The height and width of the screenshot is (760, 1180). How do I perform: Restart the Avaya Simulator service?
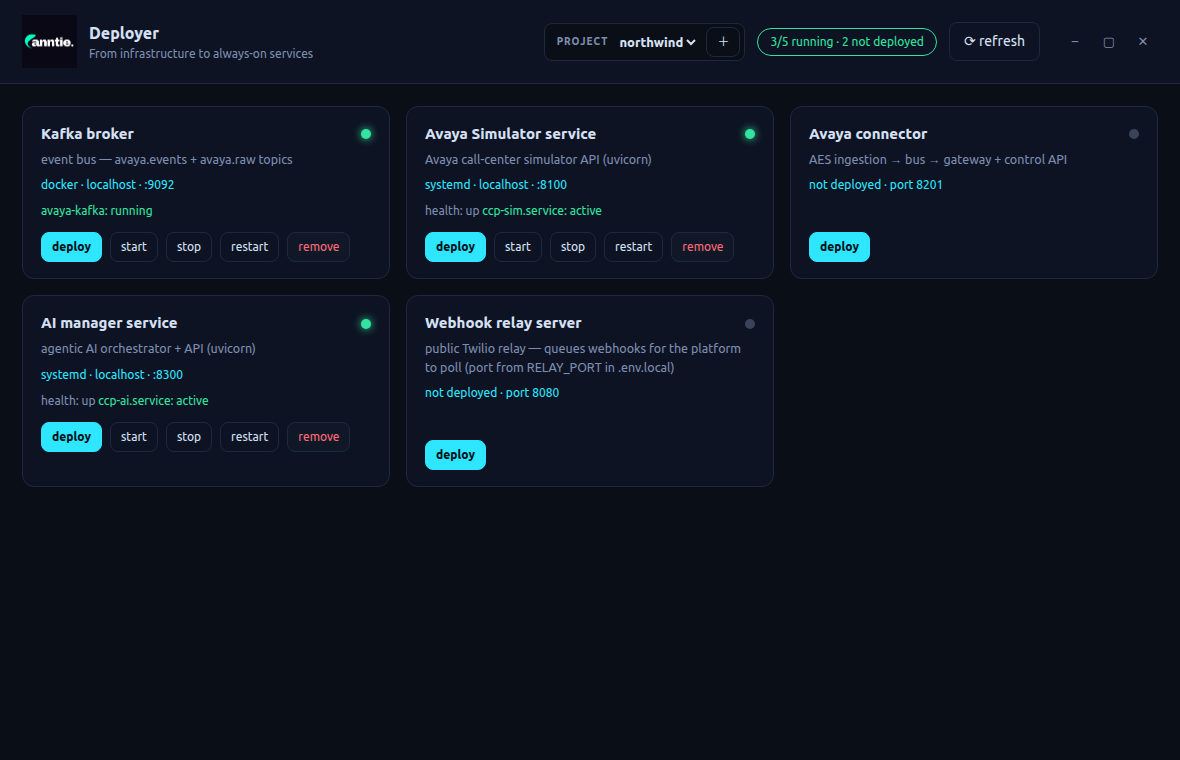(x=634, y=247)
